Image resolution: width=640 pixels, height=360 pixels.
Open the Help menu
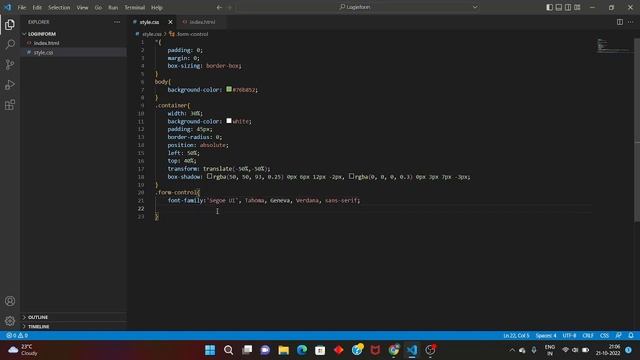point(157,7)
